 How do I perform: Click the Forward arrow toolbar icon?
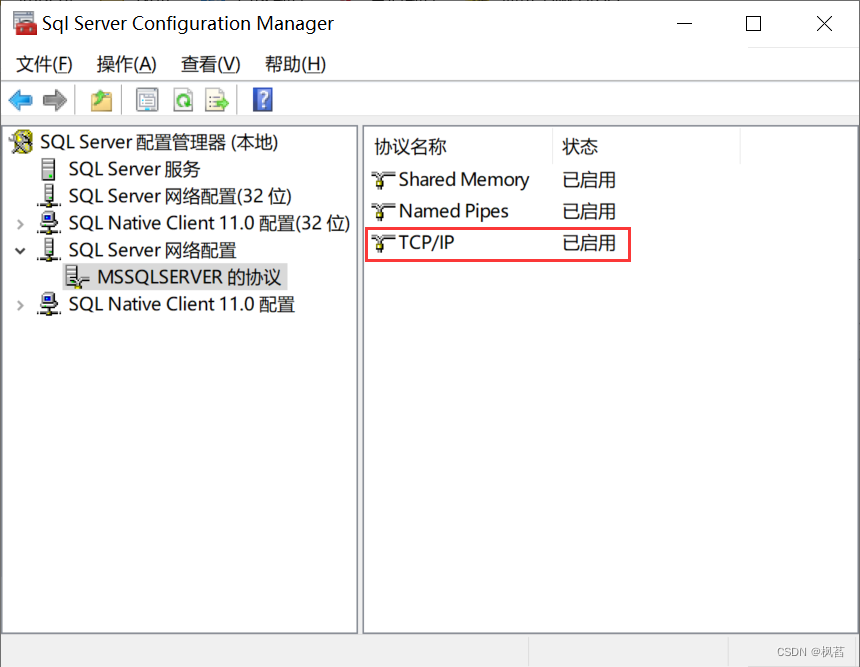(x=54, y=100)
